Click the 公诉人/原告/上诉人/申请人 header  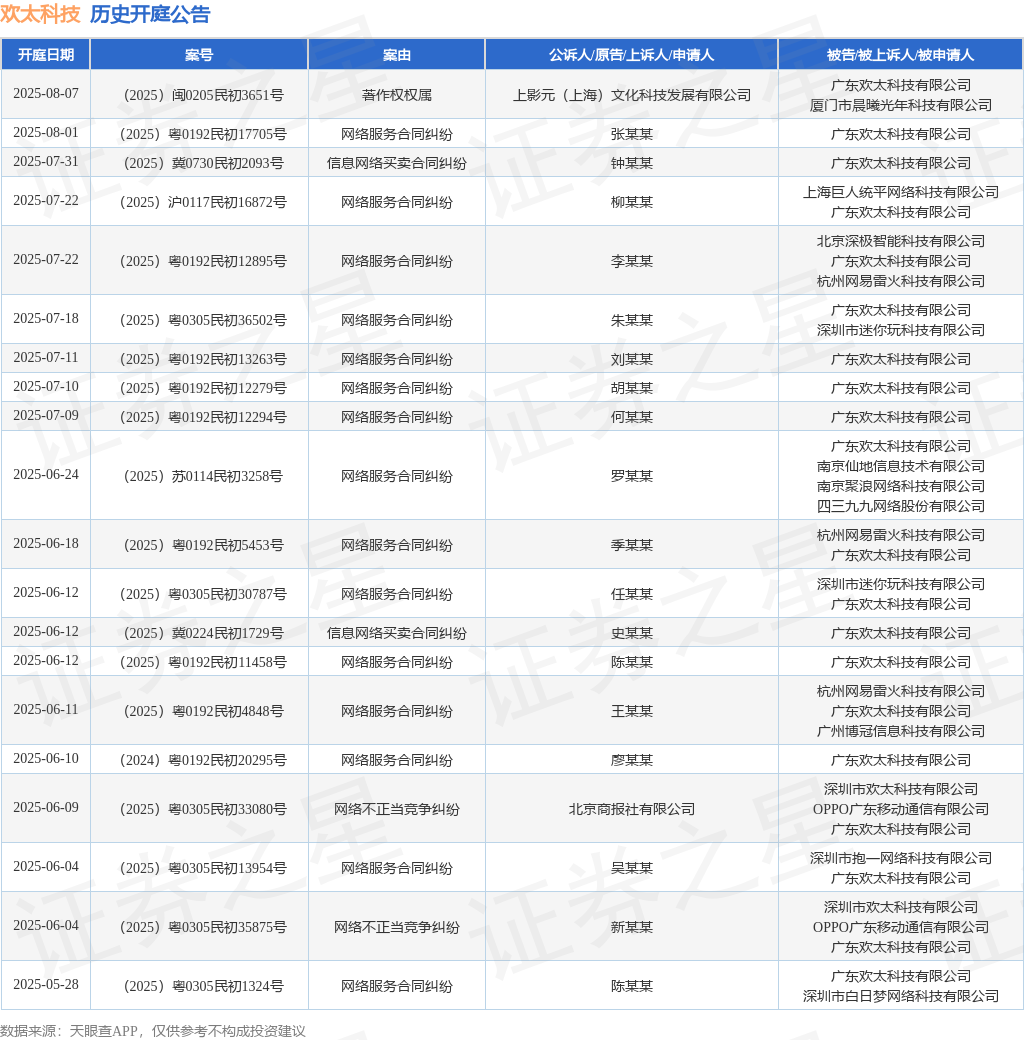click(x=631, y=54)
